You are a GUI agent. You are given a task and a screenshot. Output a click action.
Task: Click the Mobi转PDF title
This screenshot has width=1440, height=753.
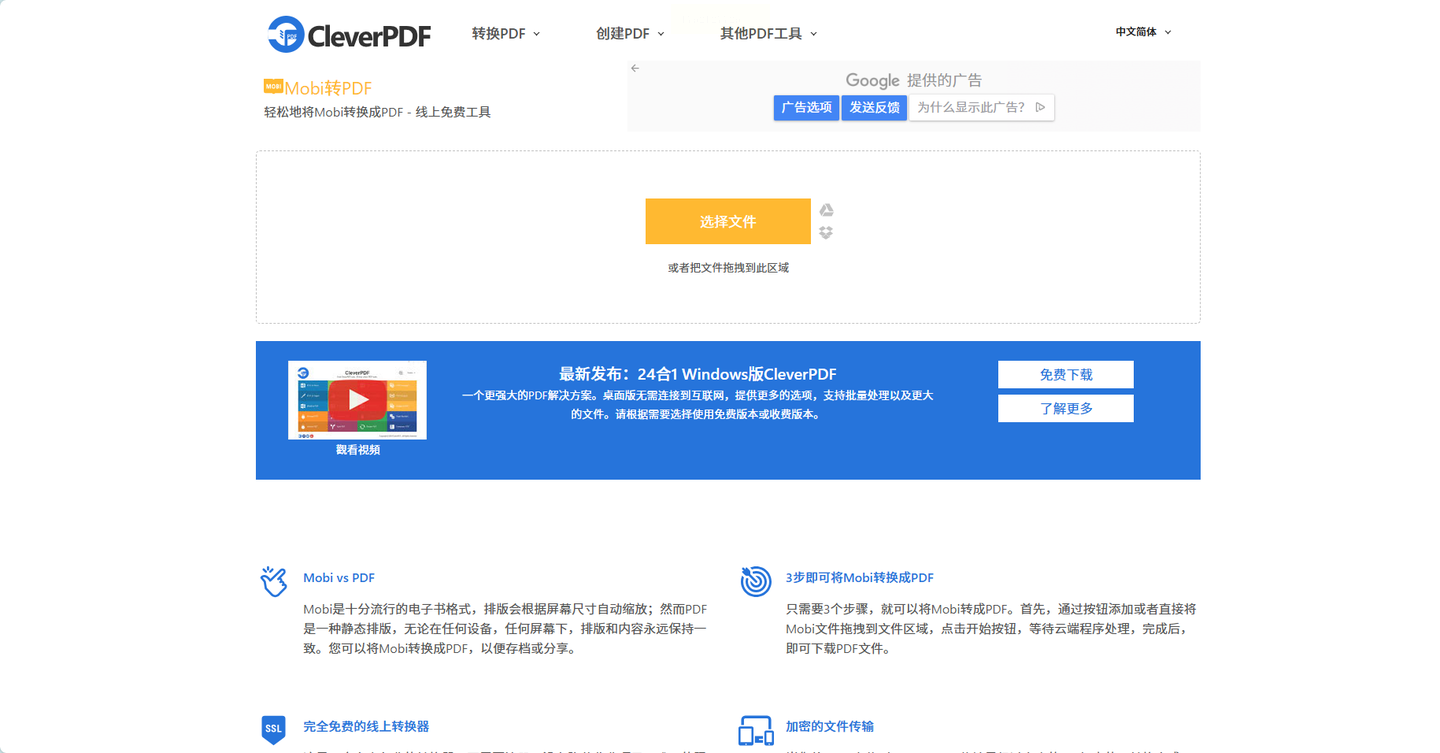pyautogui.click(x=328, y=88)
